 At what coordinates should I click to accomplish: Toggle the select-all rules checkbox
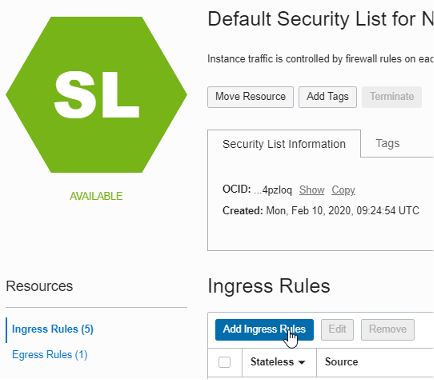tap(224, 362)
